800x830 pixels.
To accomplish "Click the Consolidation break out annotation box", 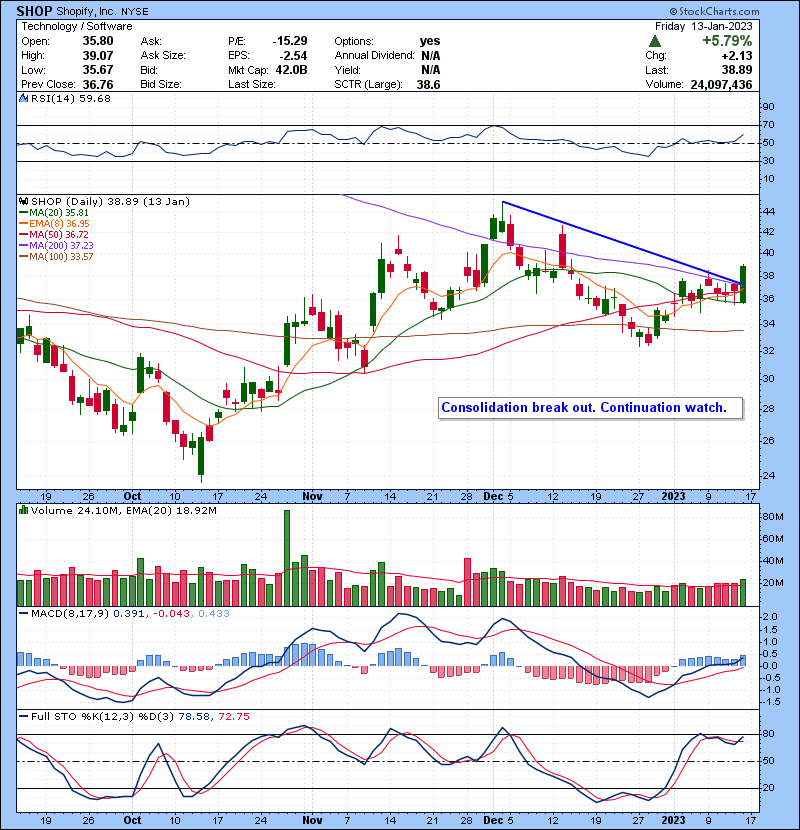I will [590, 408].
